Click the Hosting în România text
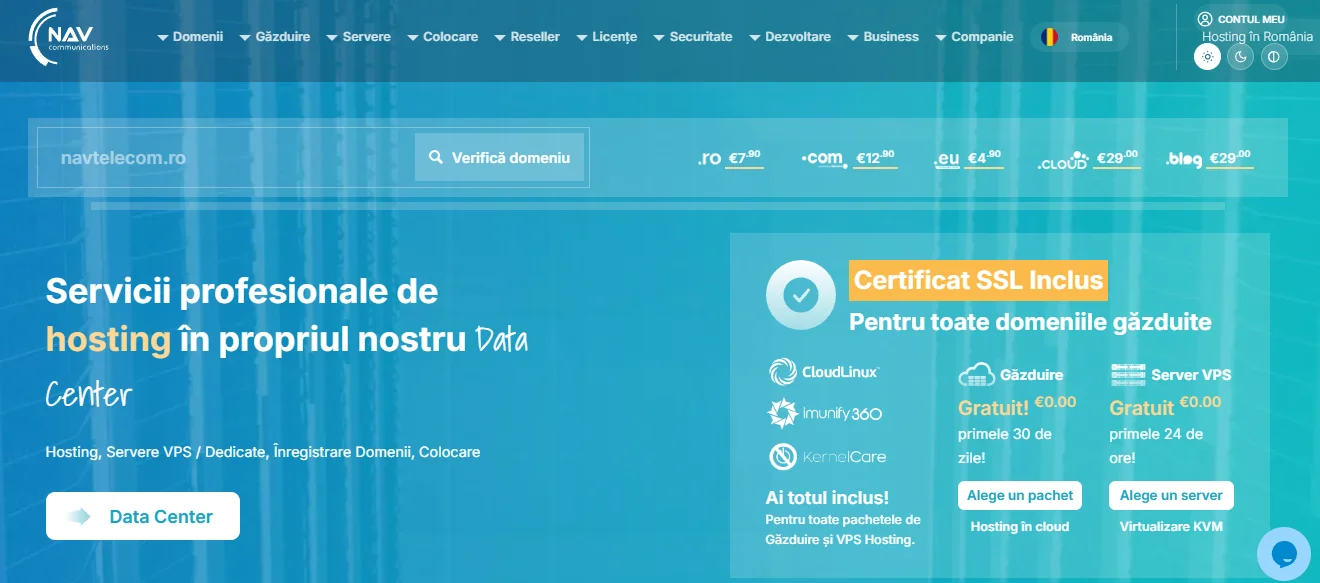Image resolution: width=1320 pixels, height=583 pixels. click(x=1257, y=36)
